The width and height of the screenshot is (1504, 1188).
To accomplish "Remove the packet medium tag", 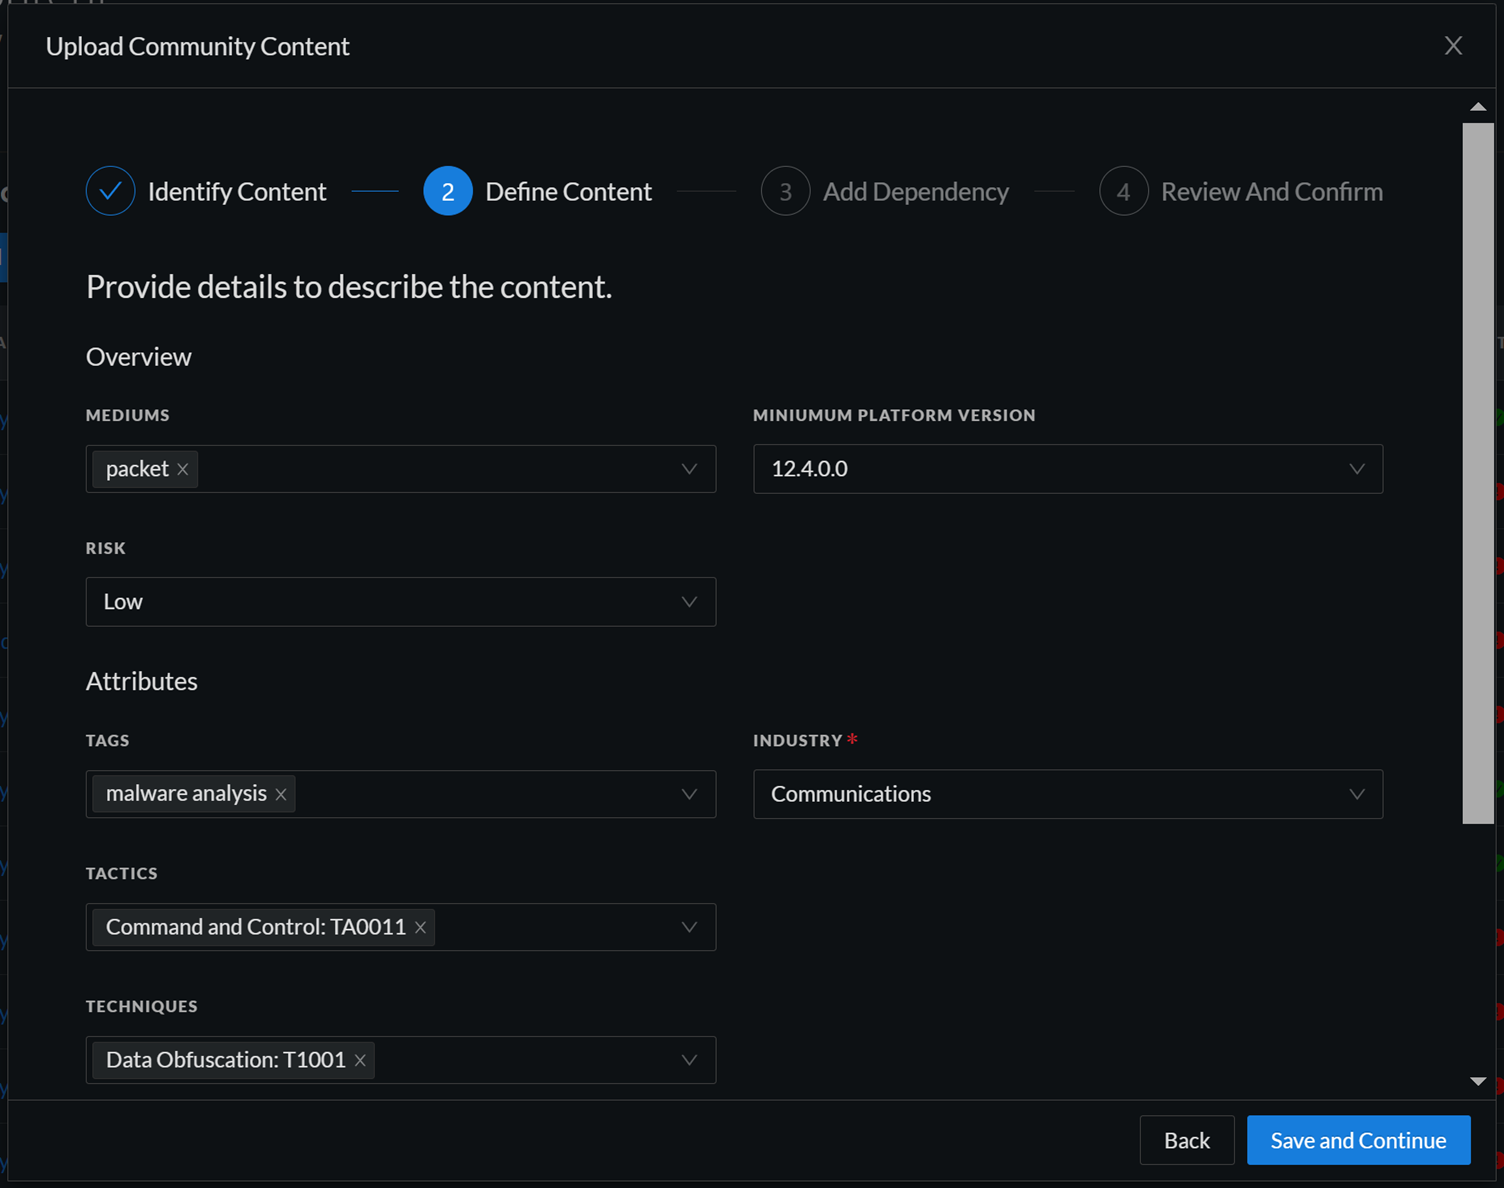I will click(x=183, y=469).
